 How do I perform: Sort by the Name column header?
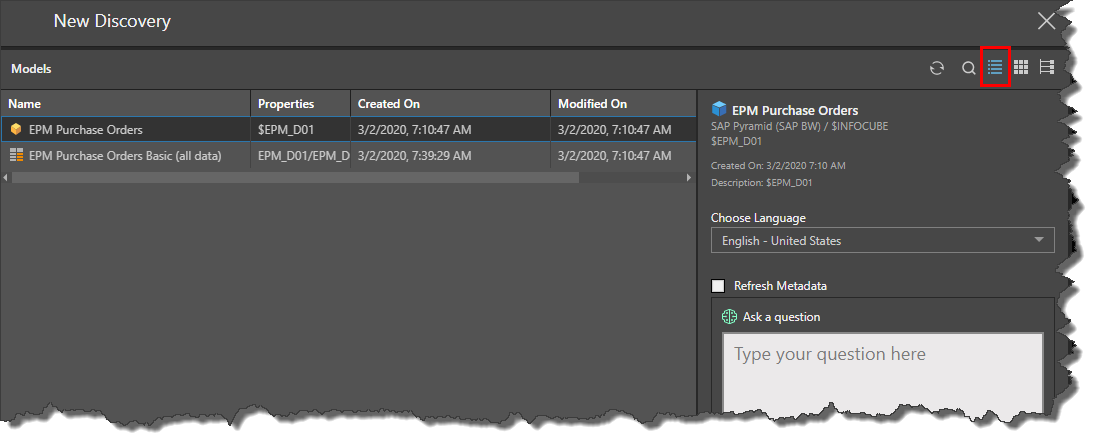point(126,104)
